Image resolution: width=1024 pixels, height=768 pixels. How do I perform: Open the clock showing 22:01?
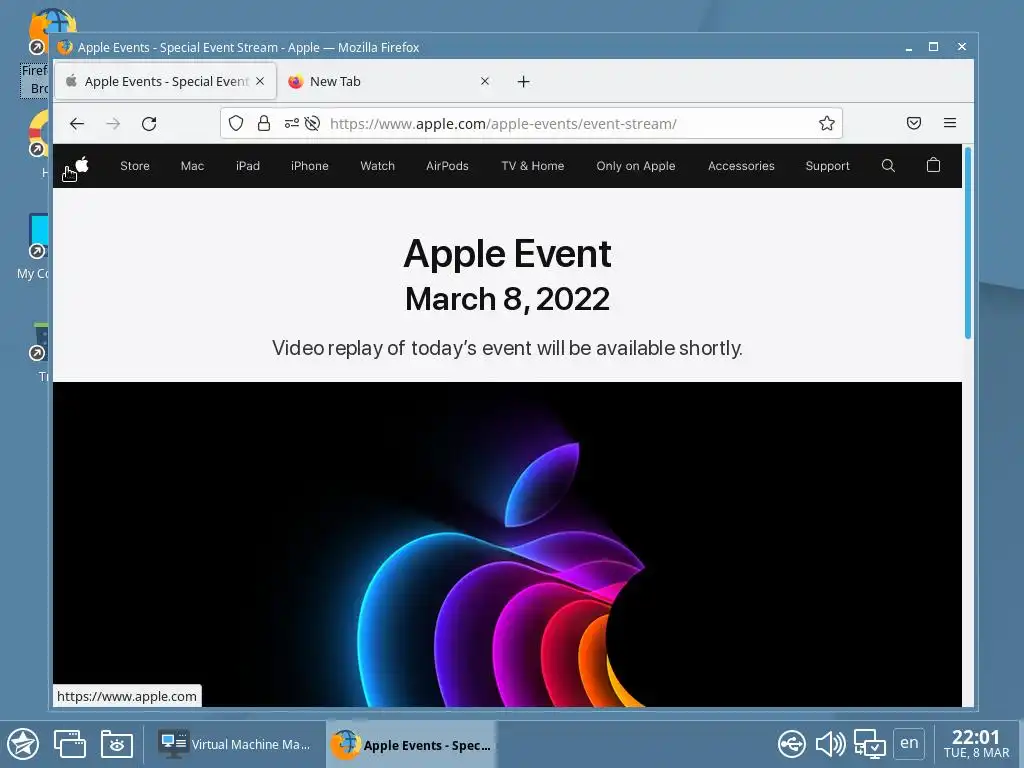tap(976, 744)
